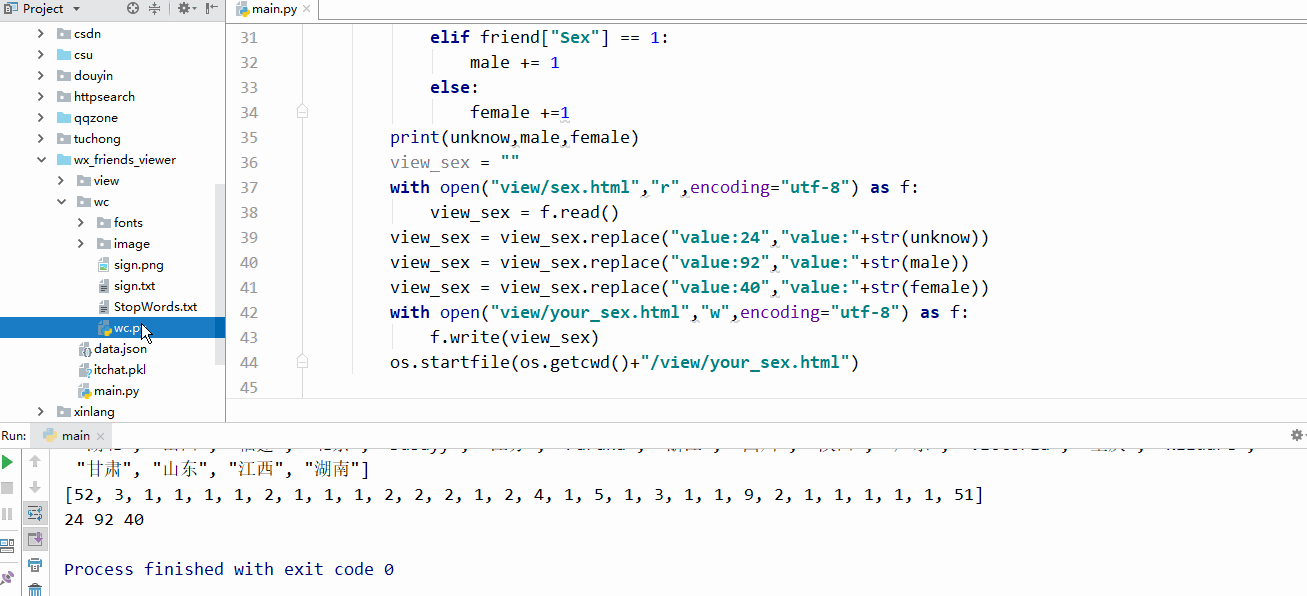Screen dimensions: 1307x596
Task: Click the 'female +=1' code line
Action: click(x=520, y=112)
